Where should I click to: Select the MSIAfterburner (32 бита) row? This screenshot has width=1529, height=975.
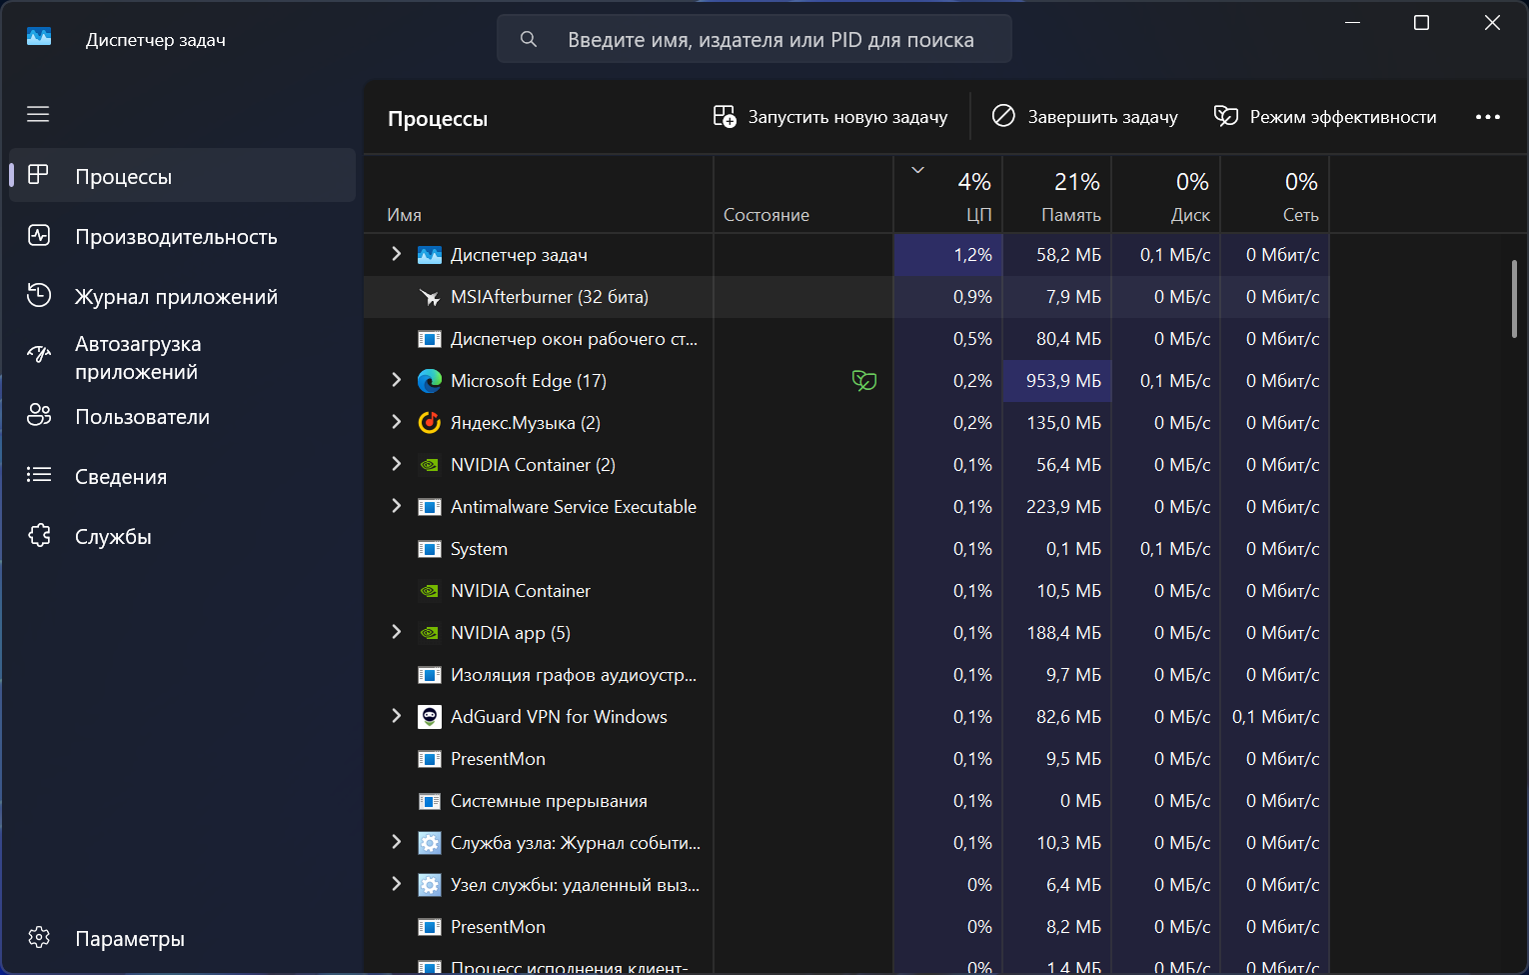(846, 297)
